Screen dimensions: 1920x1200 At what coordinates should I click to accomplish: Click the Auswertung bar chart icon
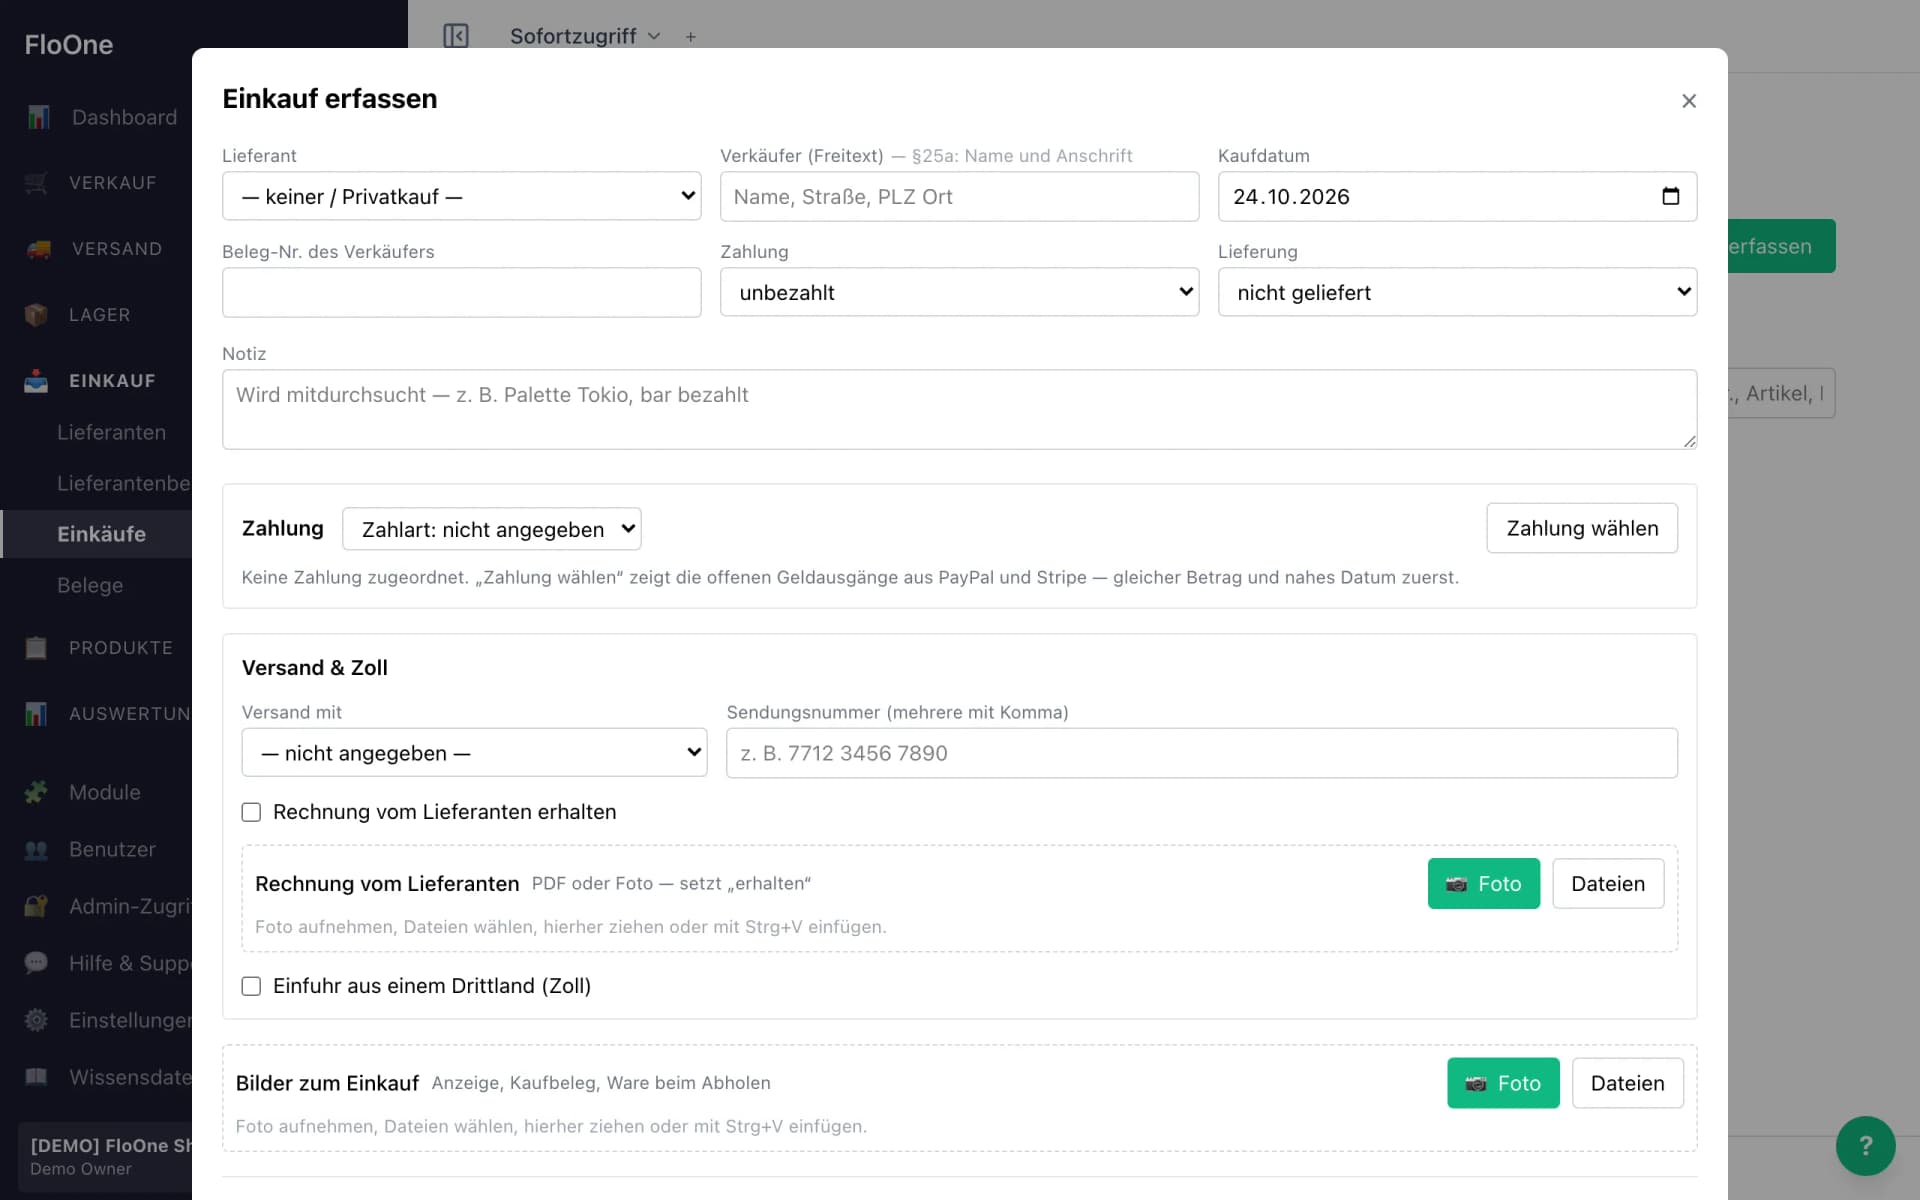point(36,714)
